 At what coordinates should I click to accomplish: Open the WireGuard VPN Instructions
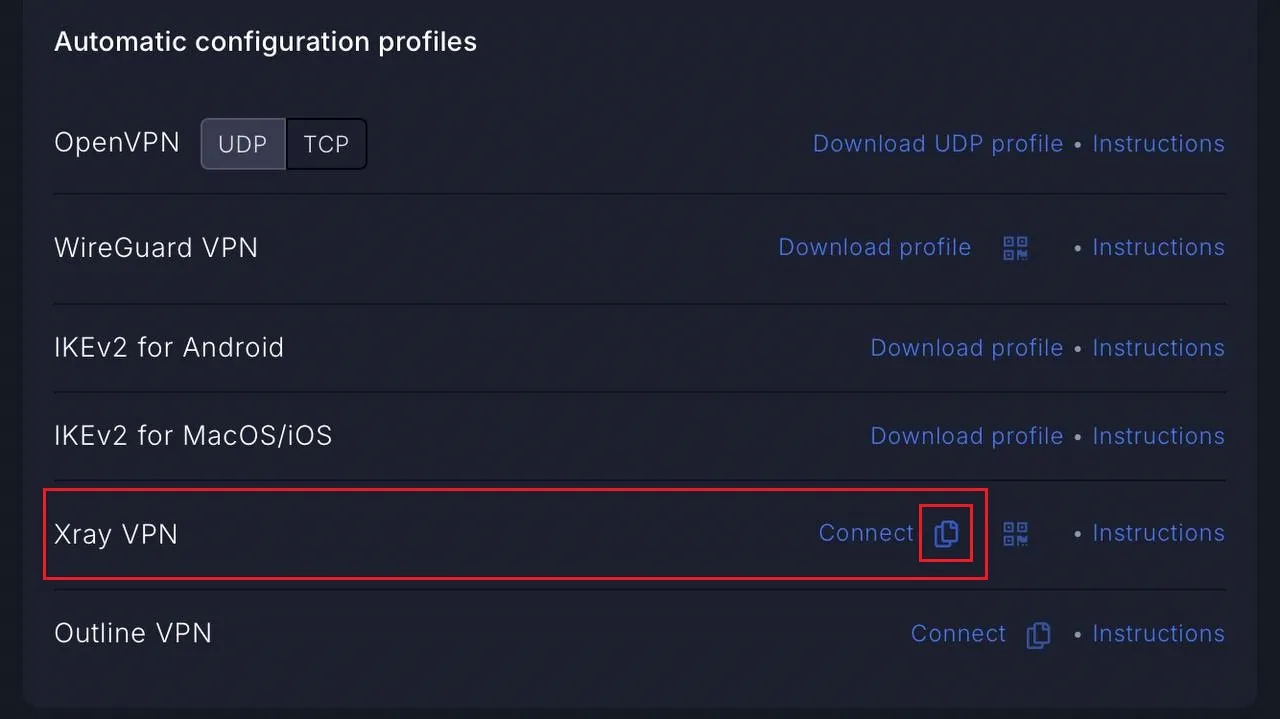[x=1158, y=247]
